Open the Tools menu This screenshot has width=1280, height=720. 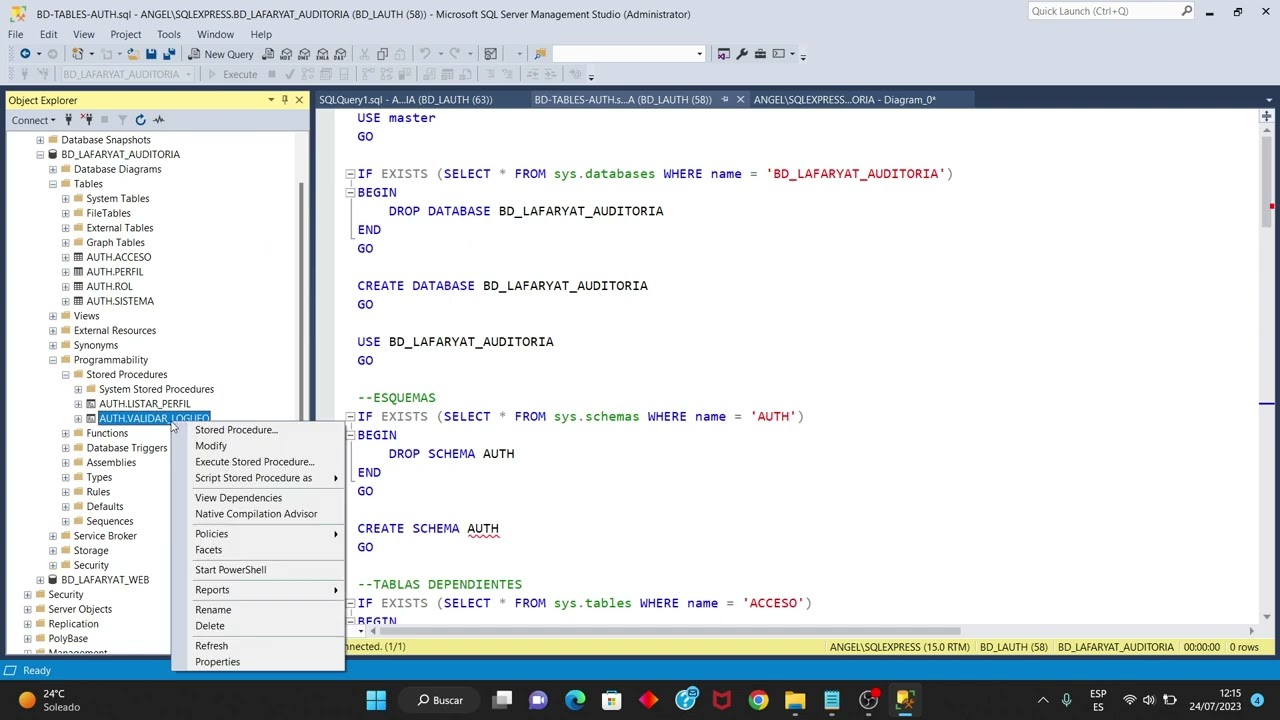coord(168,34)
